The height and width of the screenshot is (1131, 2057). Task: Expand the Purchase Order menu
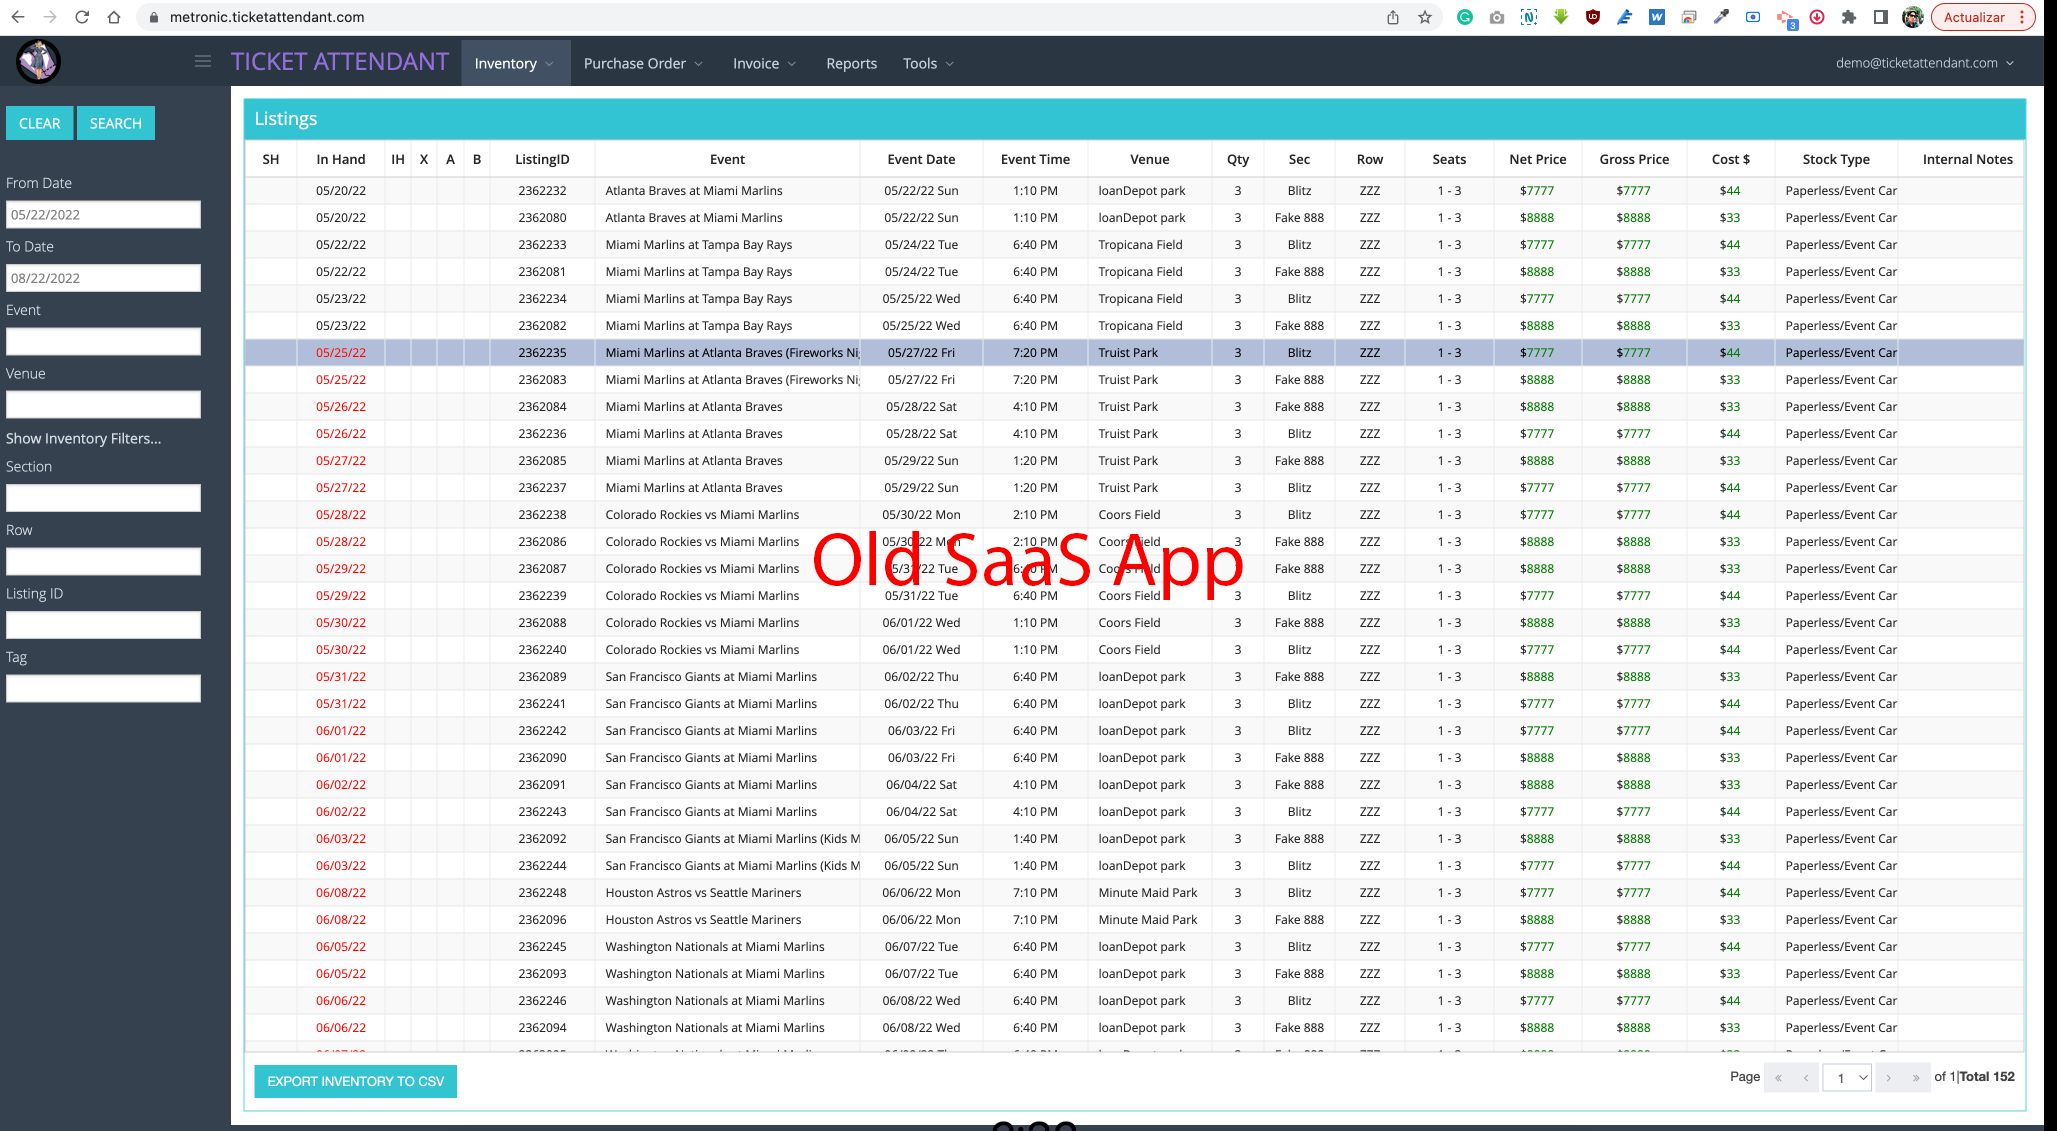coord(643,63)
